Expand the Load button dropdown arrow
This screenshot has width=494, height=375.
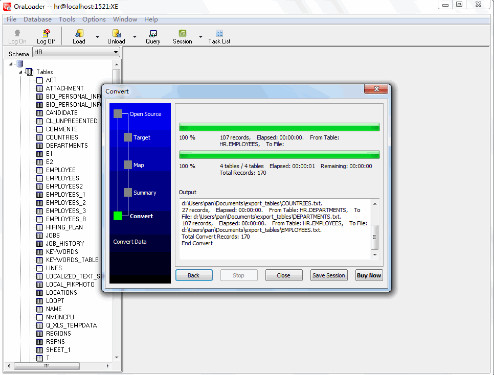[x=97, y=37]
